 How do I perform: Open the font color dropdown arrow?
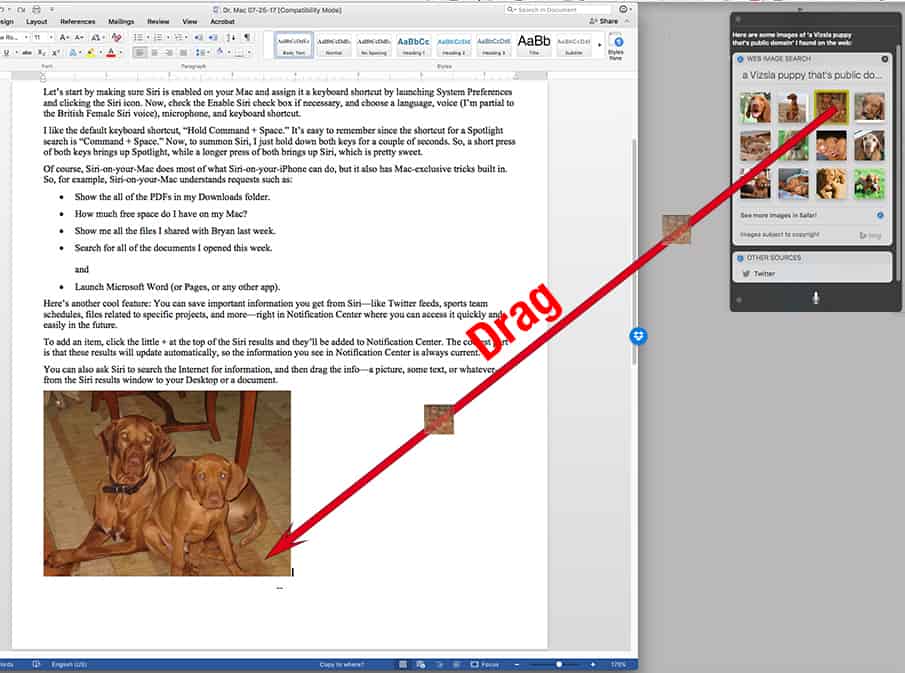(120, 53)
